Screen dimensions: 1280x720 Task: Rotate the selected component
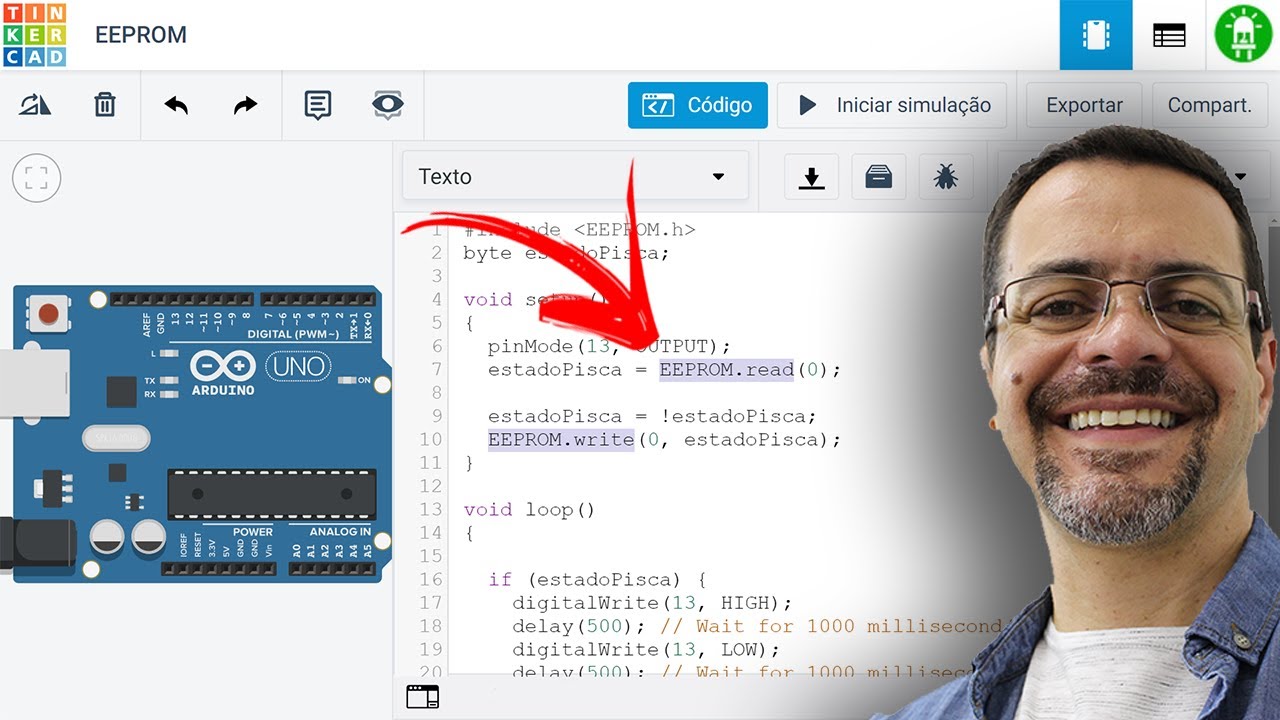click(x=35, y=105)
